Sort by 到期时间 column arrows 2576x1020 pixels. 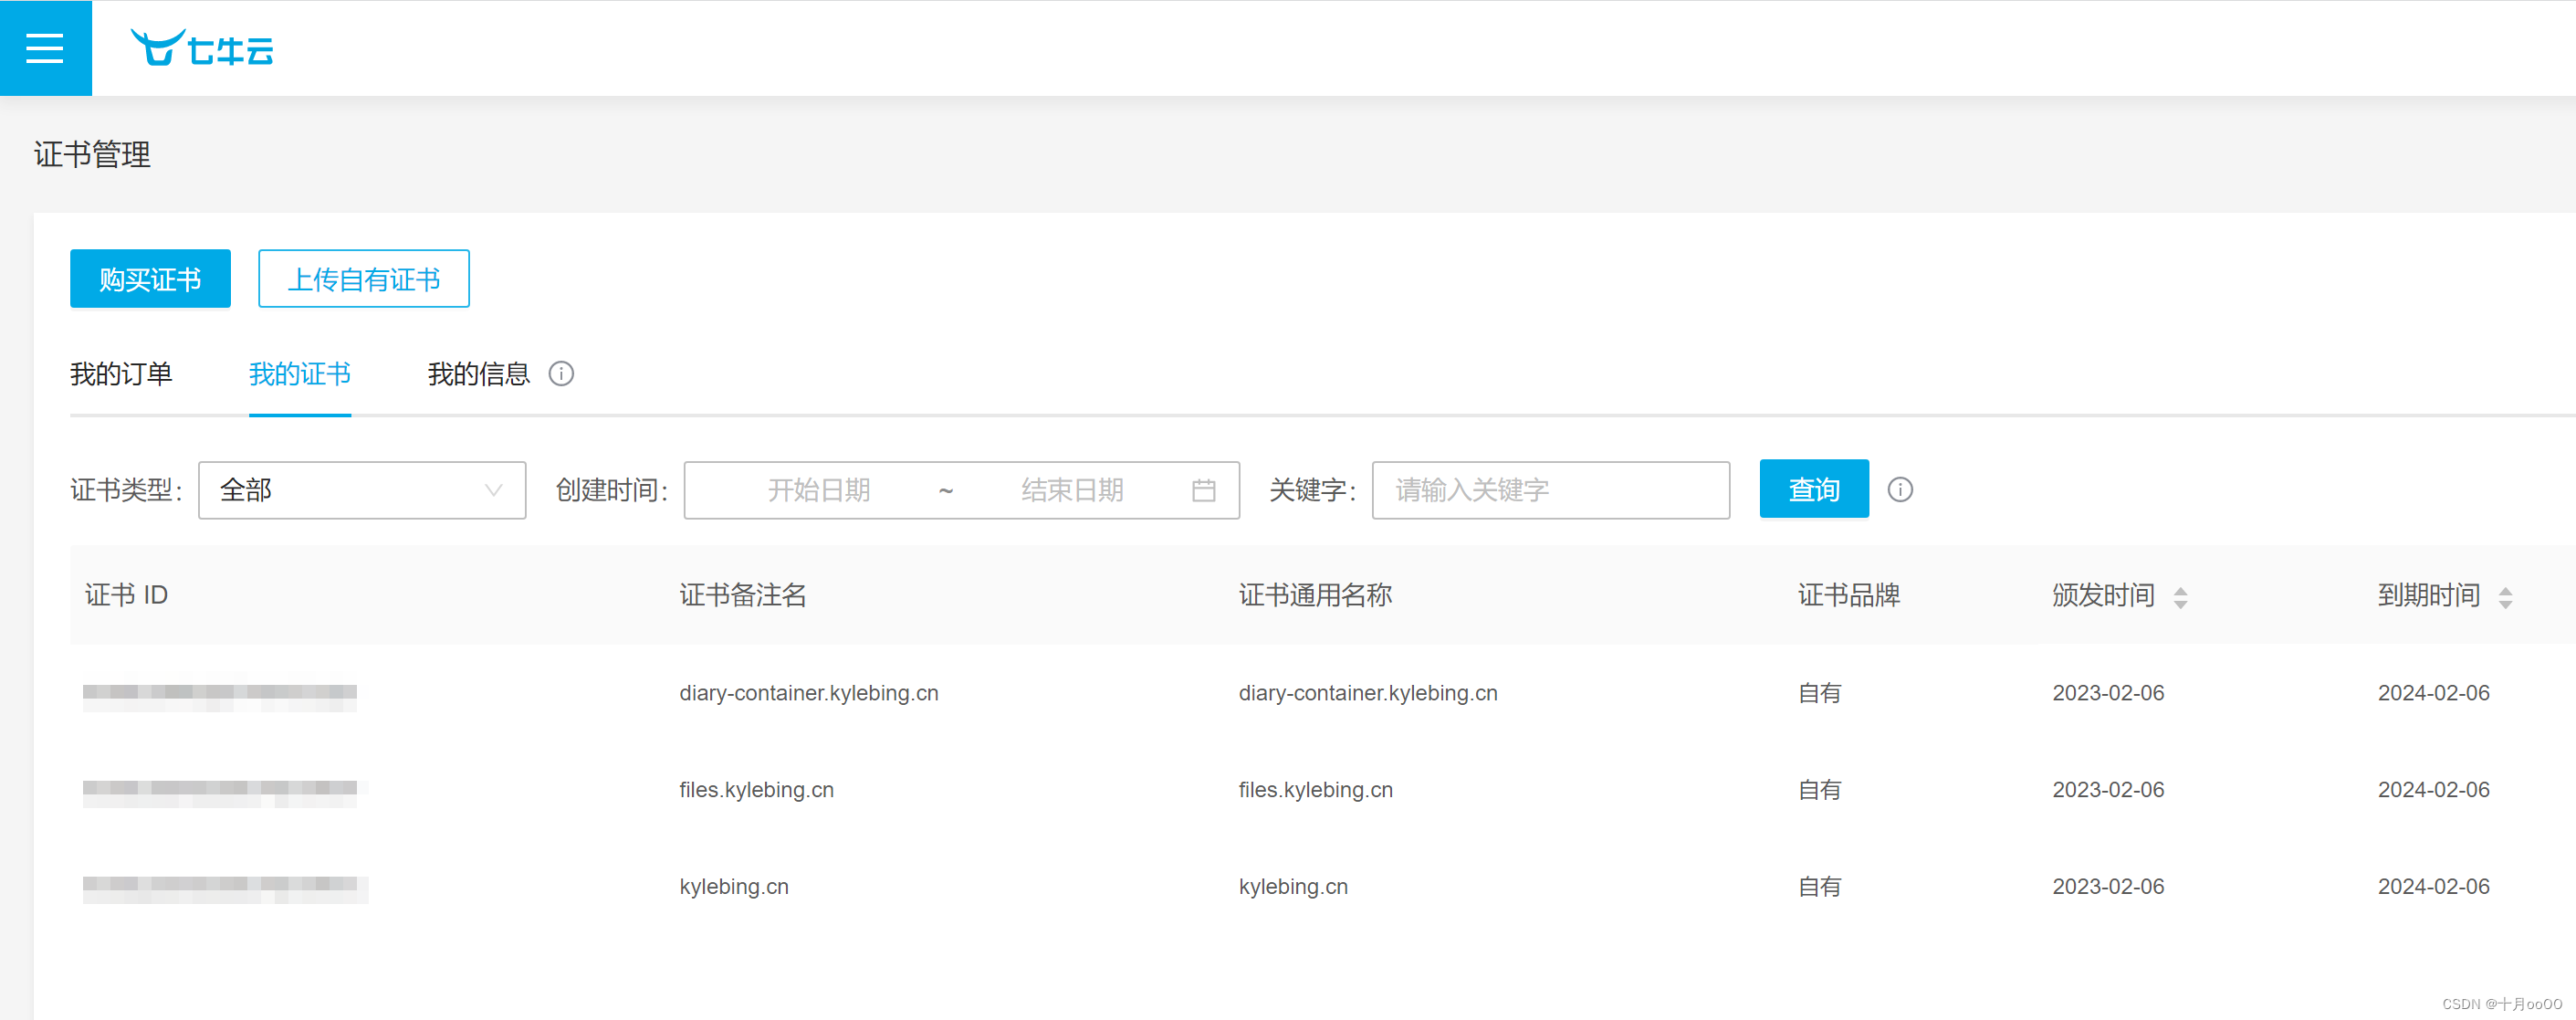click(x=2505, y=597)
